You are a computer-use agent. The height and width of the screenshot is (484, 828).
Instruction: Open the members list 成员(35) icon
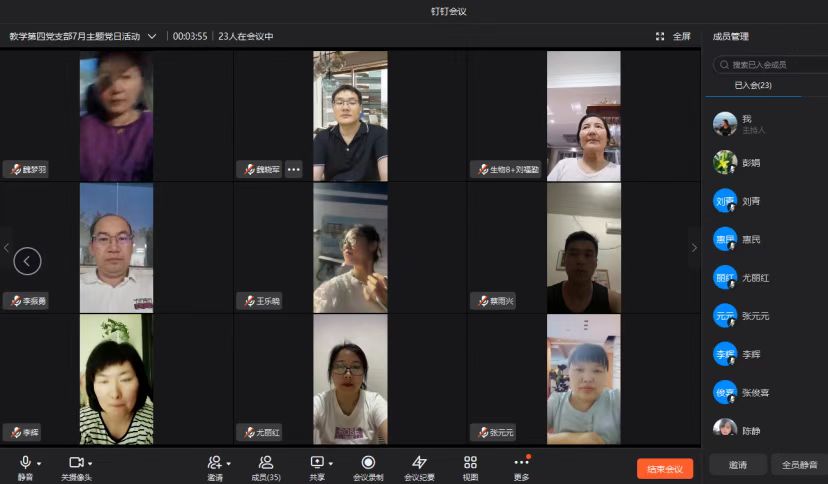point(266,462)
